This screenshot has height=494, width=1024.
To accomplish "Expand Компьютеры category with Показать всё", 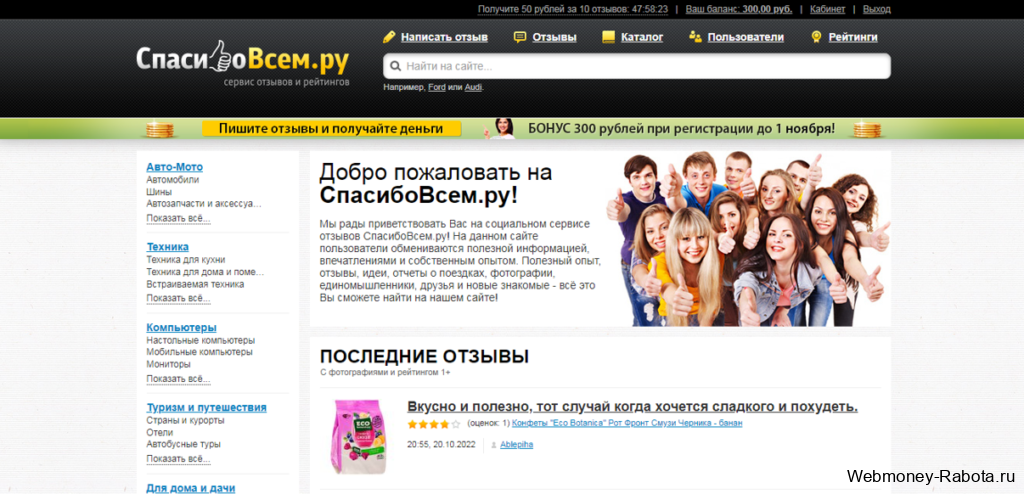I will [x=178, y=379].
